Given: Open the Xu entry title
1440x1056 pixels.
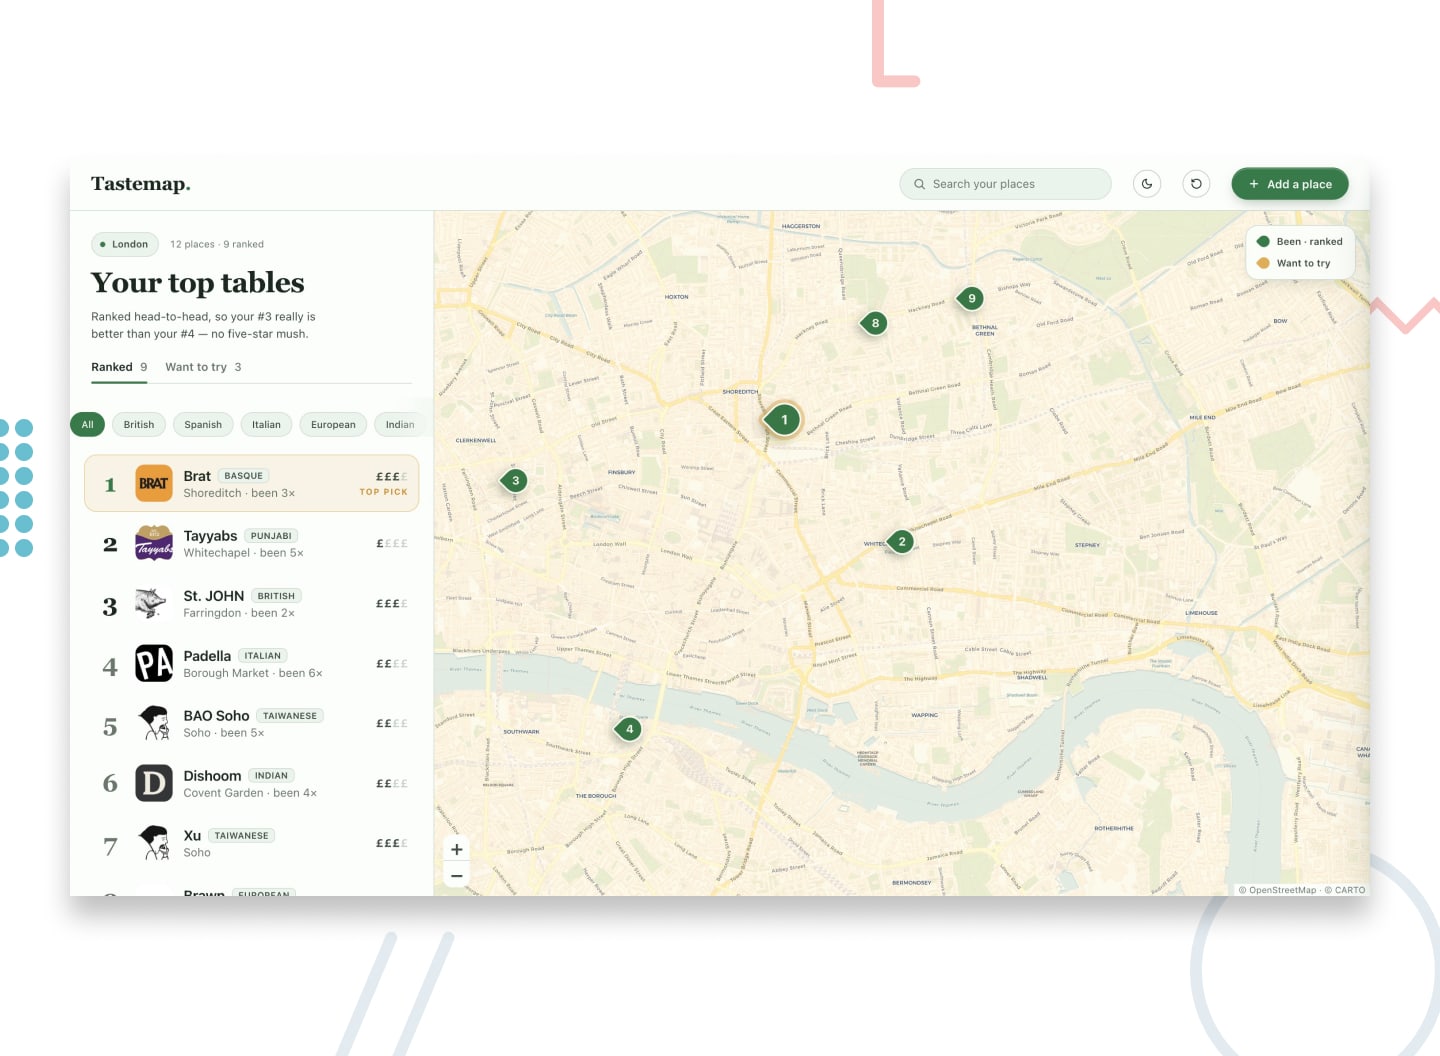Looking at the screenshot, I should click(x=192, y=836).
